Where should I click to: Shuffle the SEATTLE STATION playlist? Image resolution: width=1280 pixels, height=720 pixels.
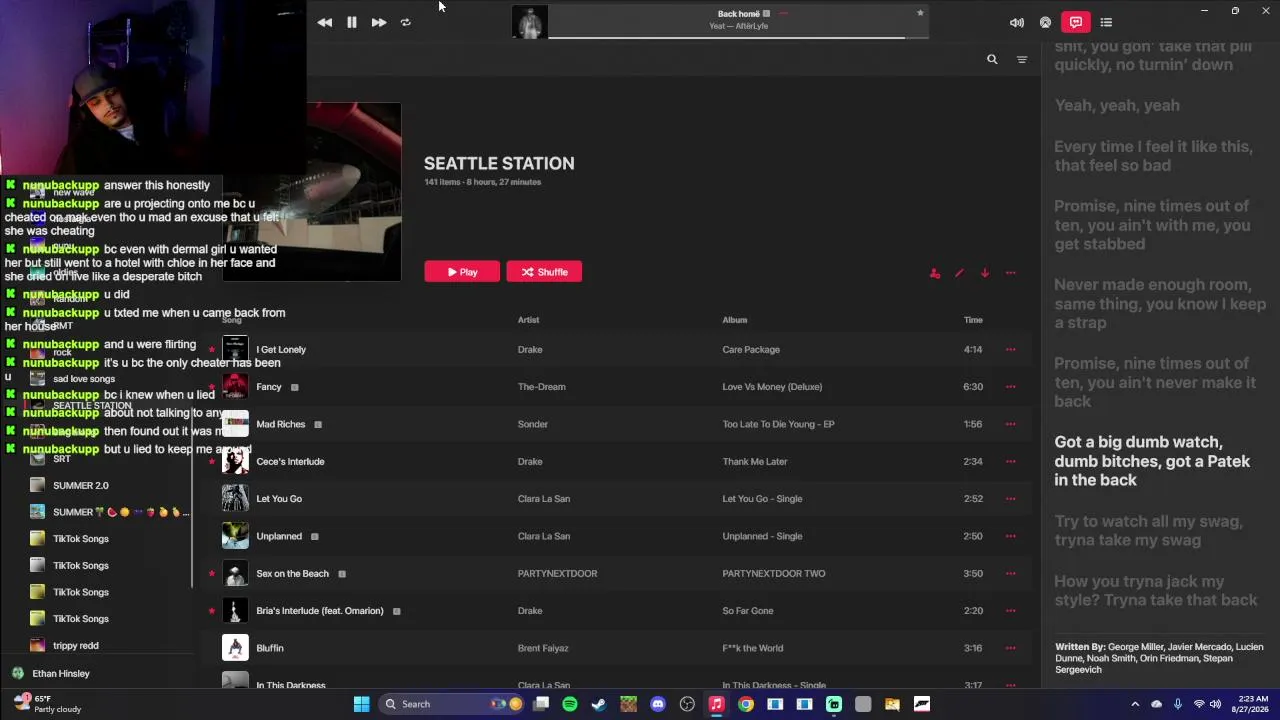[544, 272]
